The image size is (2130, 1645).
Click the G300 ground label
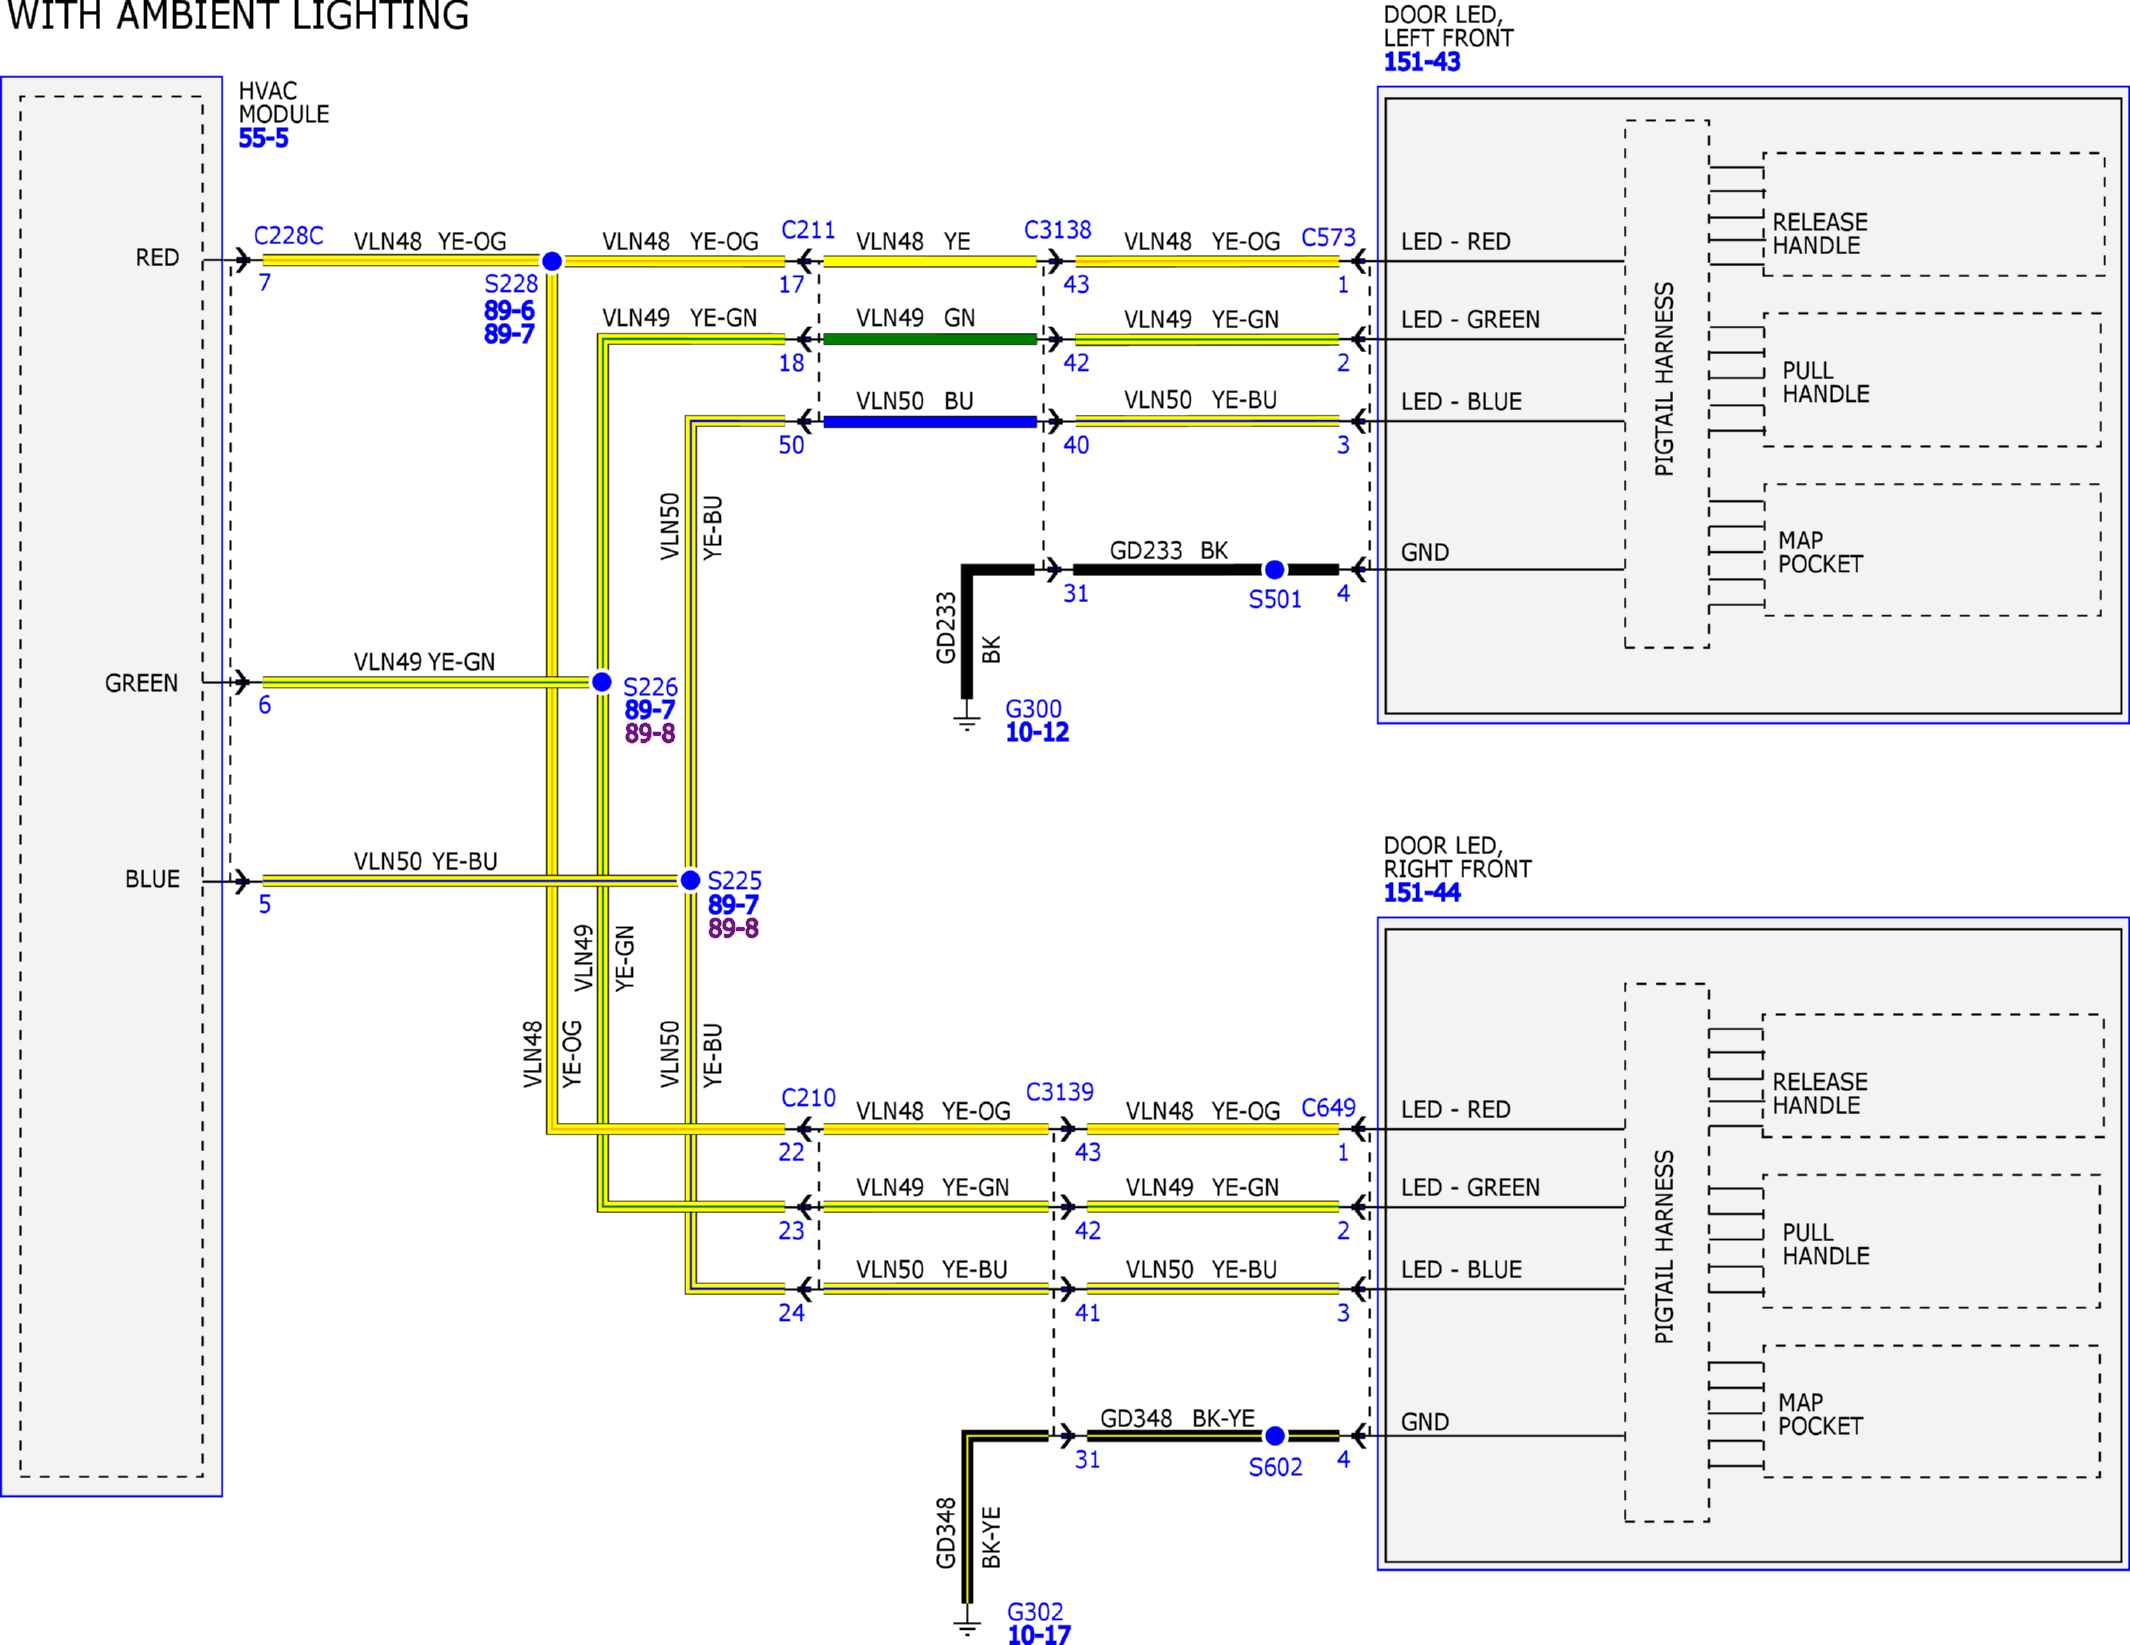click(1033, 709)
